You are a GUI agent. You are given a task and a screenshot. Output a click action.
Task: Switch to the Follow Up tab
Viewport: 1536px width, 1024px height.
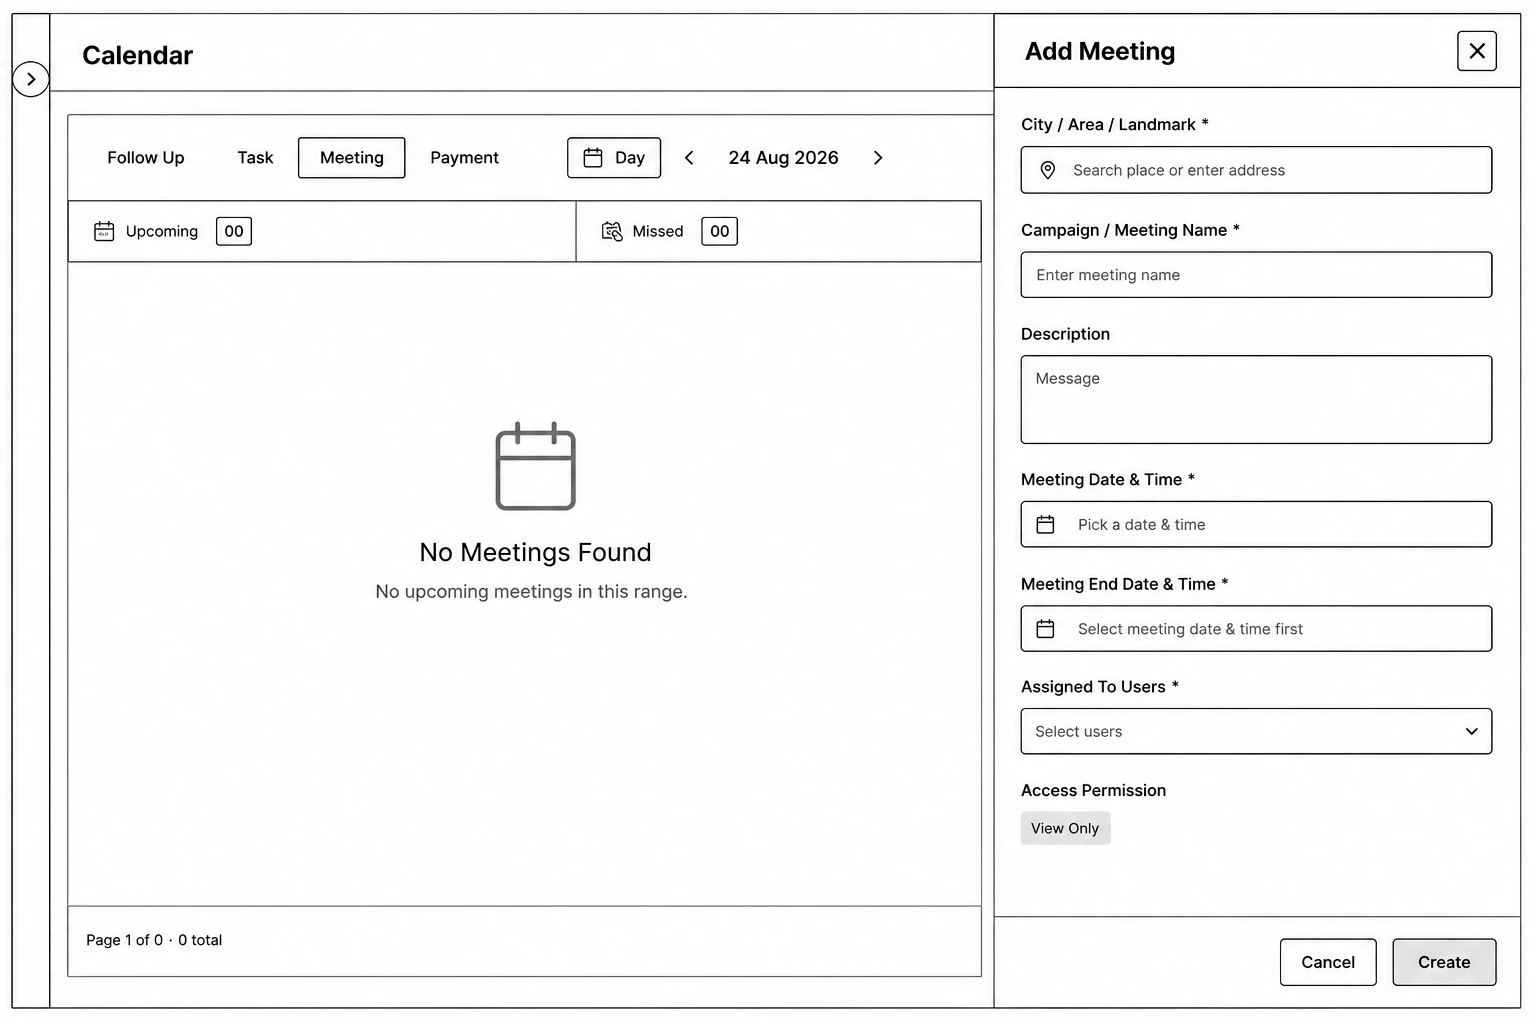[146, 158]
